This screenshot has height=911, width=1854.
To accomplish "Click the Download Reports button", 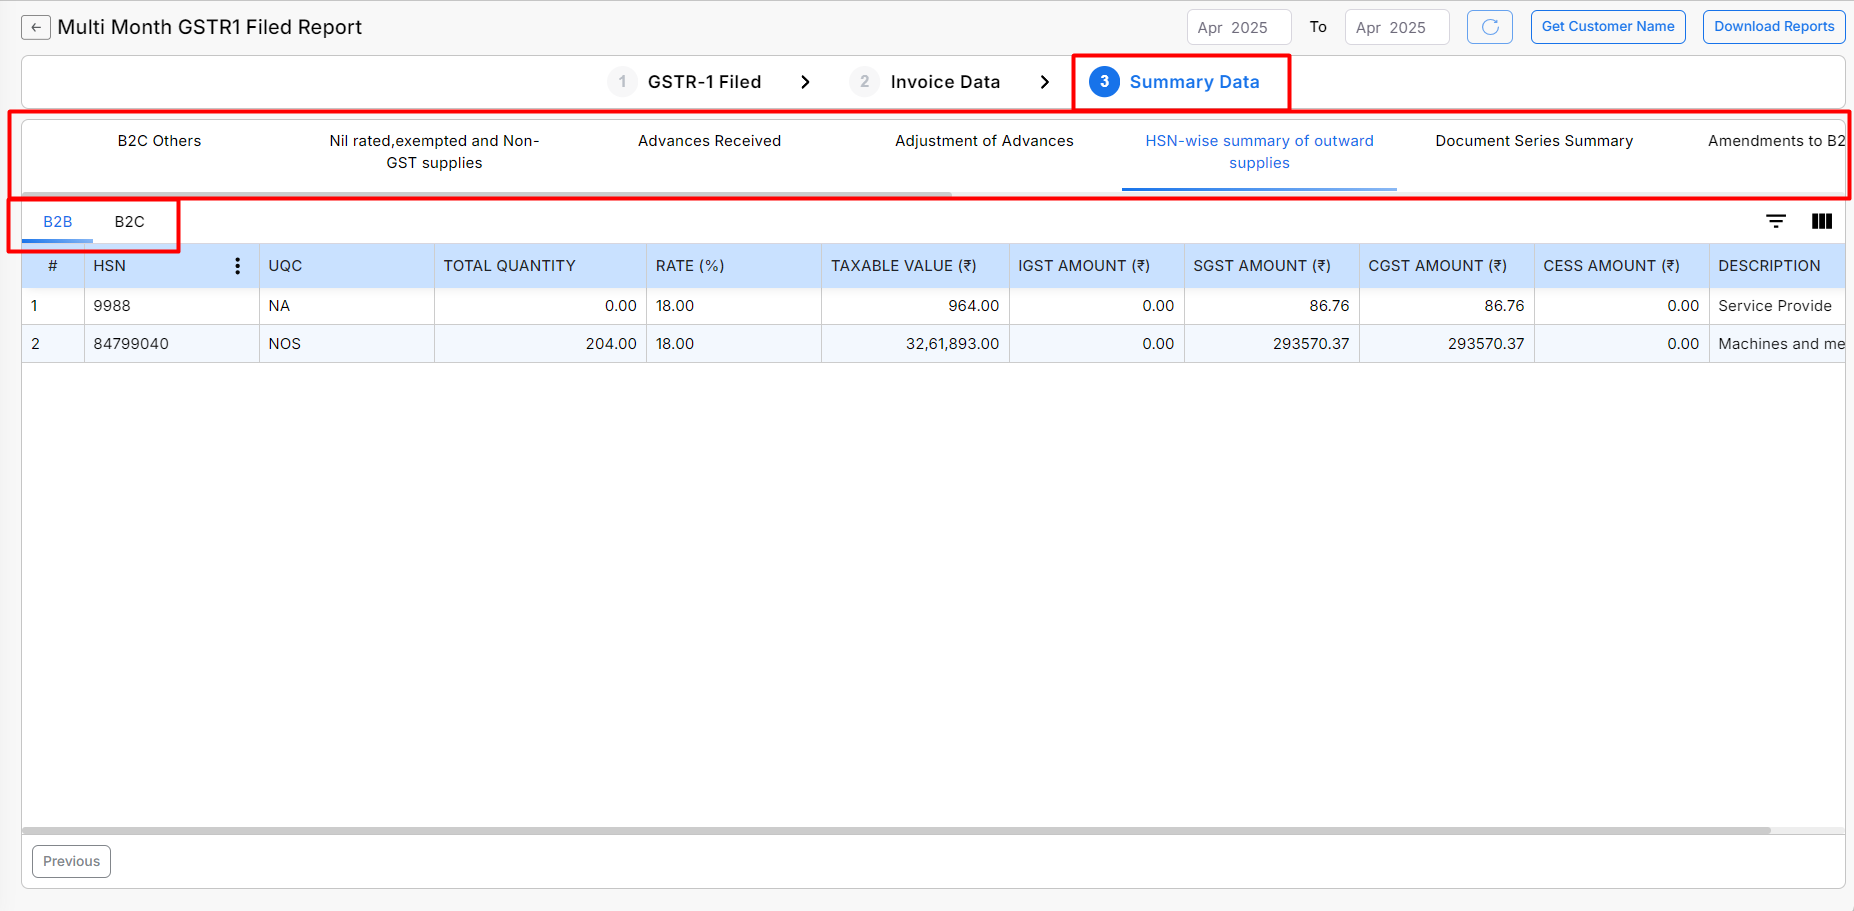I will pyautogui.click(x=1773, y=27).
